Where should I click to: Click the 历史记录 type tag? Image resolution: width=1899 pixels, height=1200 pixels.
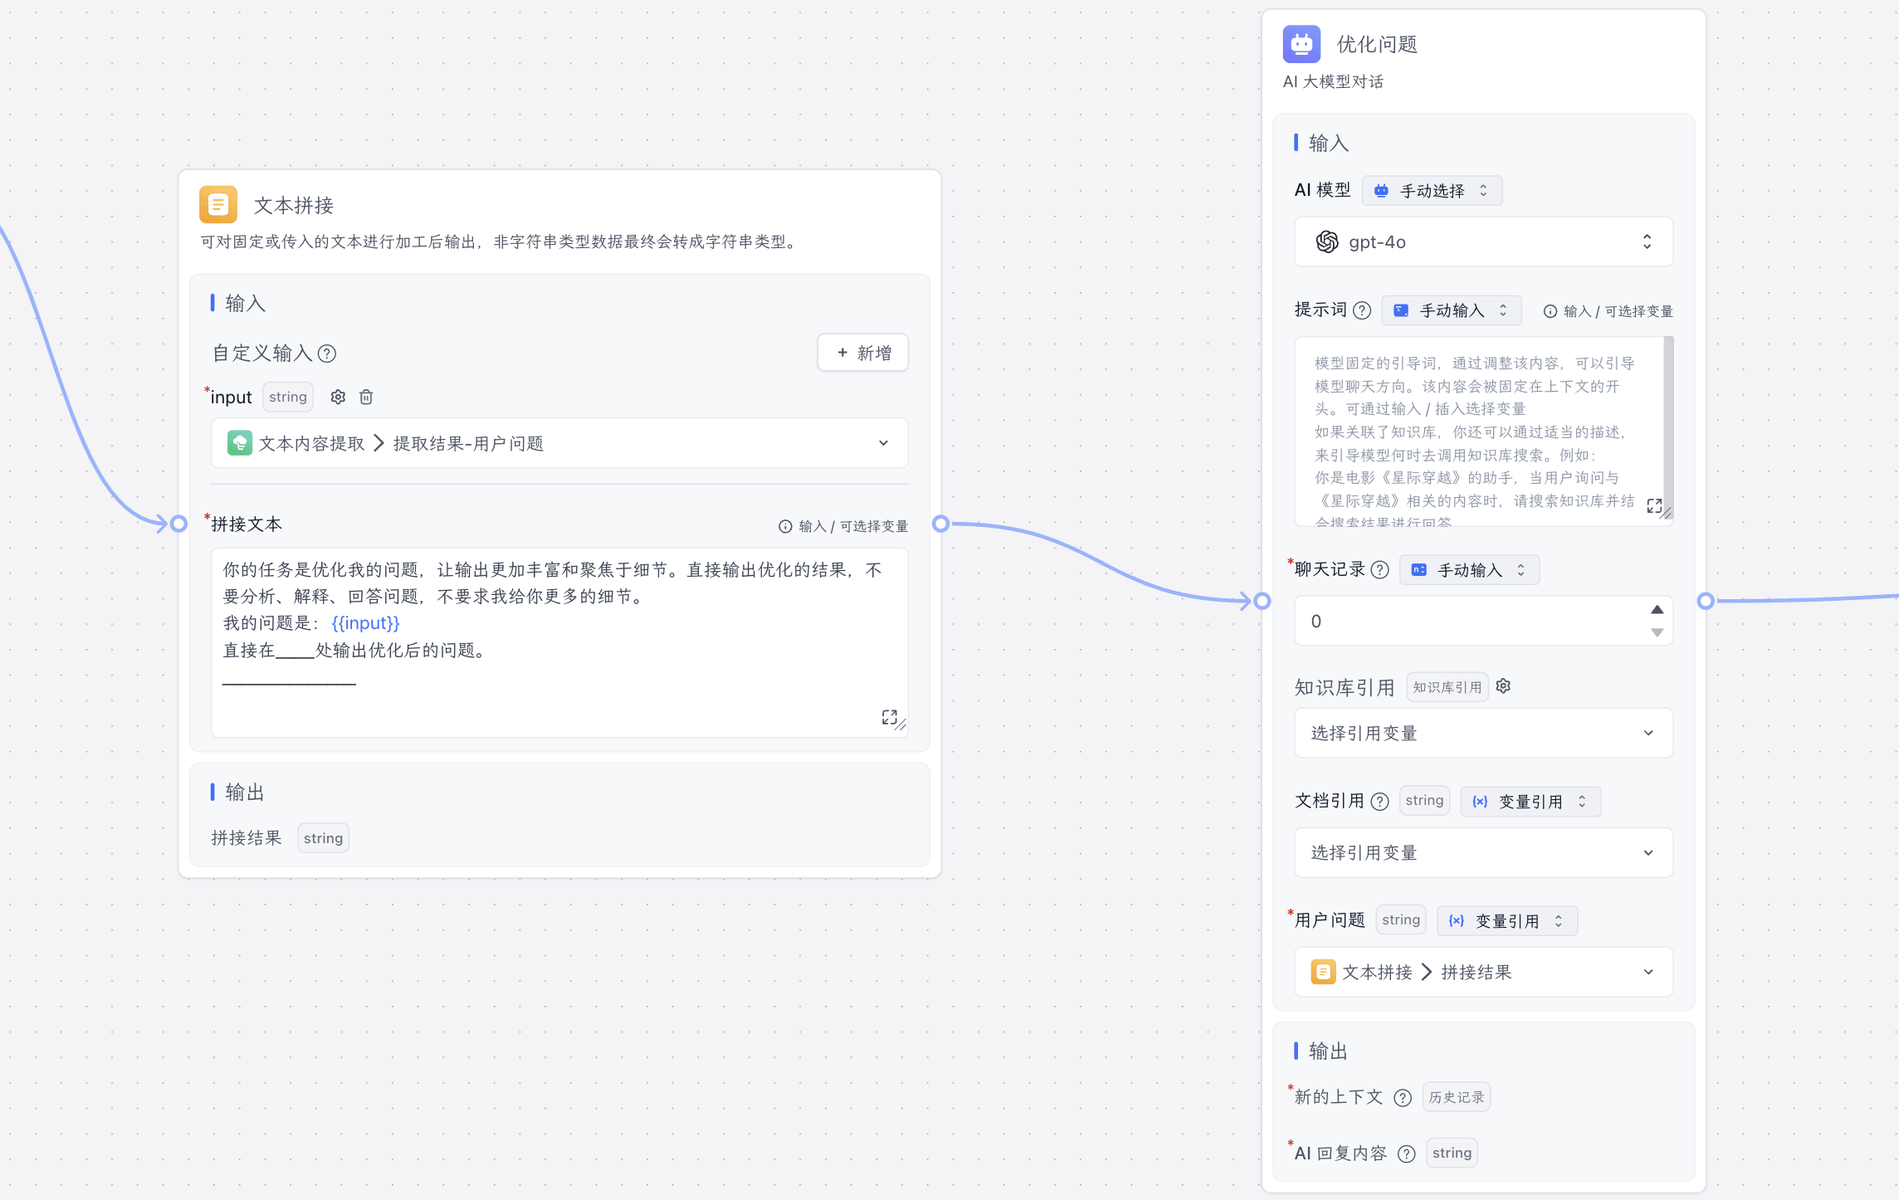(1456, 1097)
